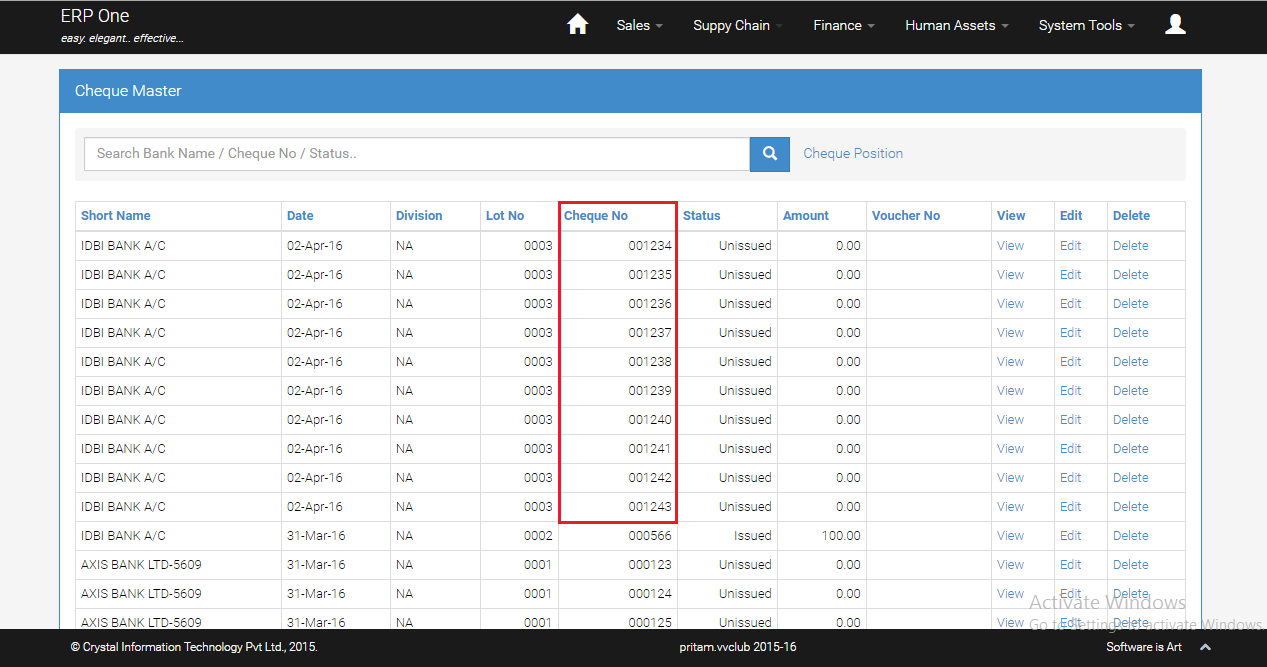The image size is (1267, 667).
Task: Expand the Sales dropdown menu
Action: click(639, 26)
